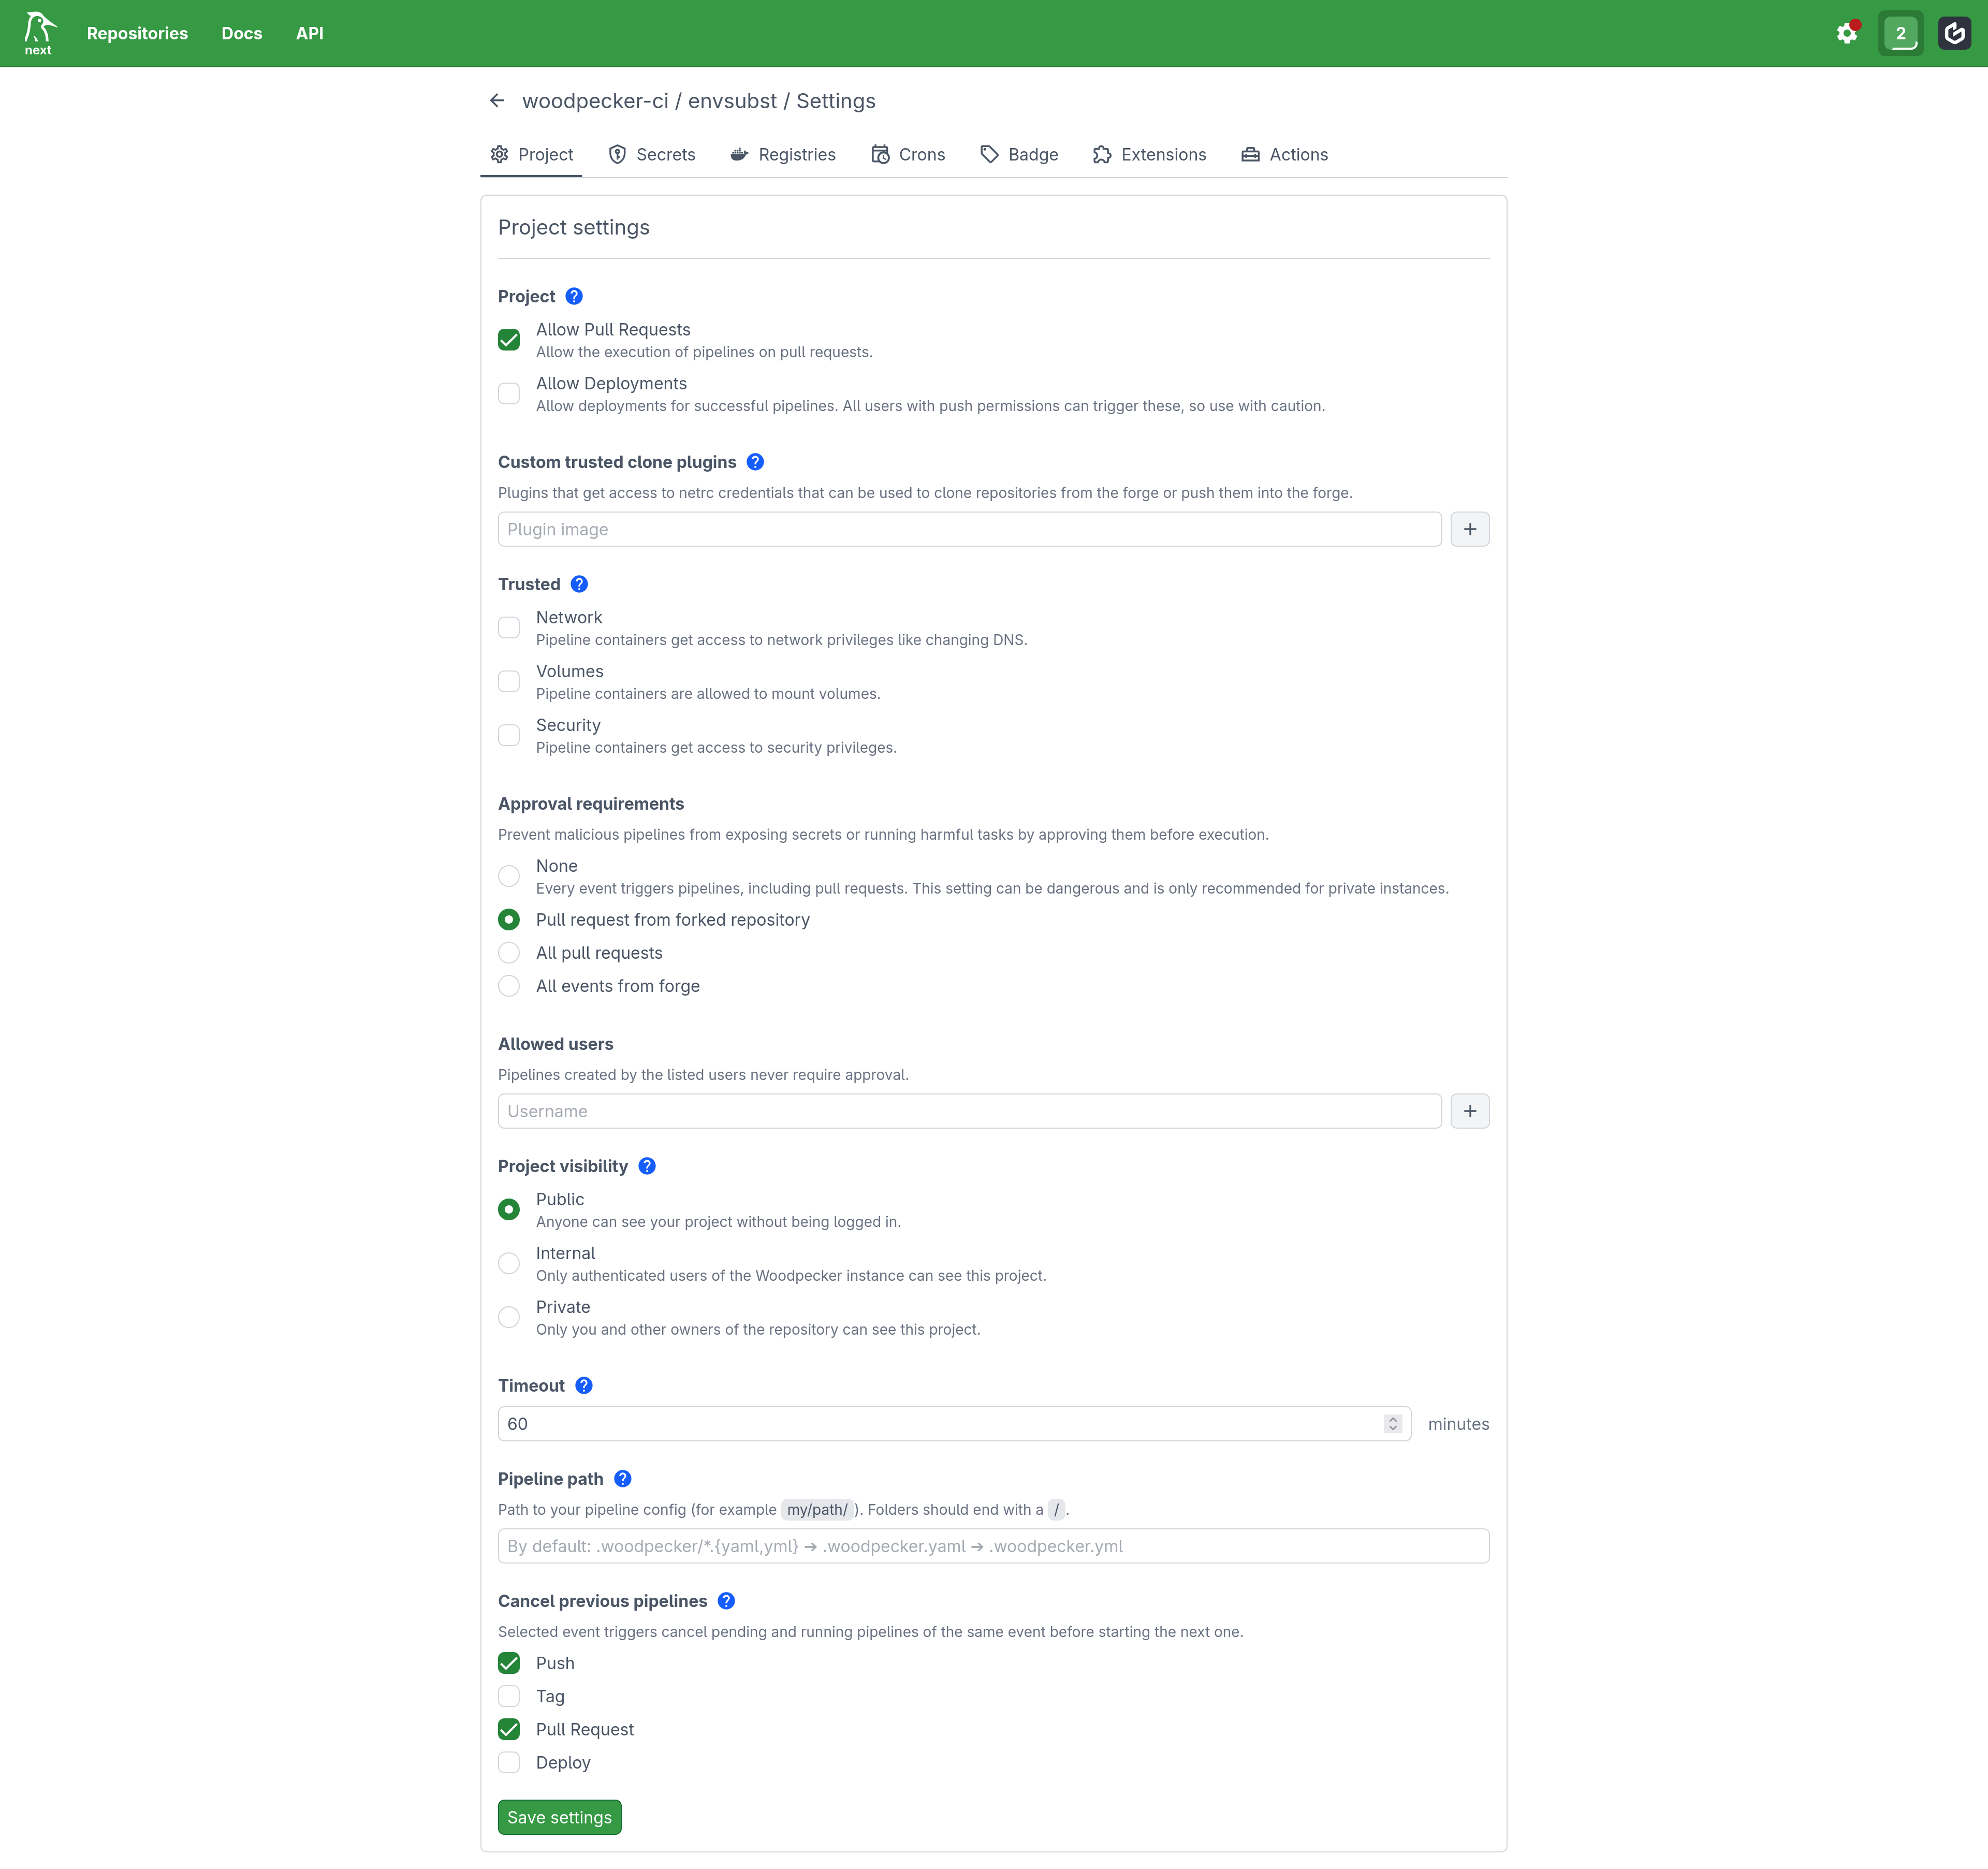Open help icon beside Trusted heading
1988x1869 pixels.
tap(579, 584)
